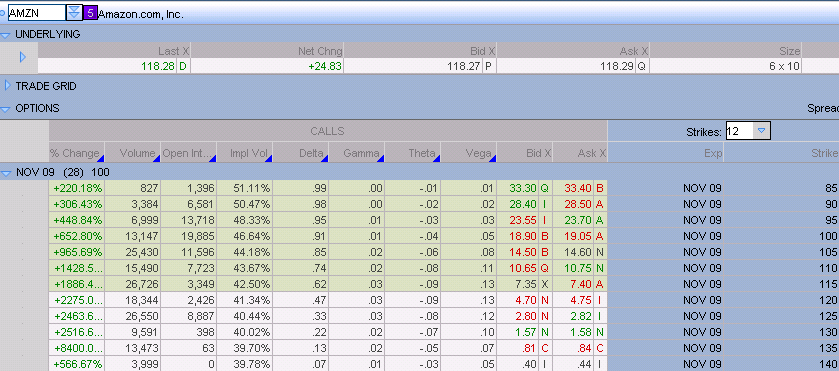Viewport: 839px width, 371px height.
Task: Click the size value 6 x 10
Action: coord(784,66)
